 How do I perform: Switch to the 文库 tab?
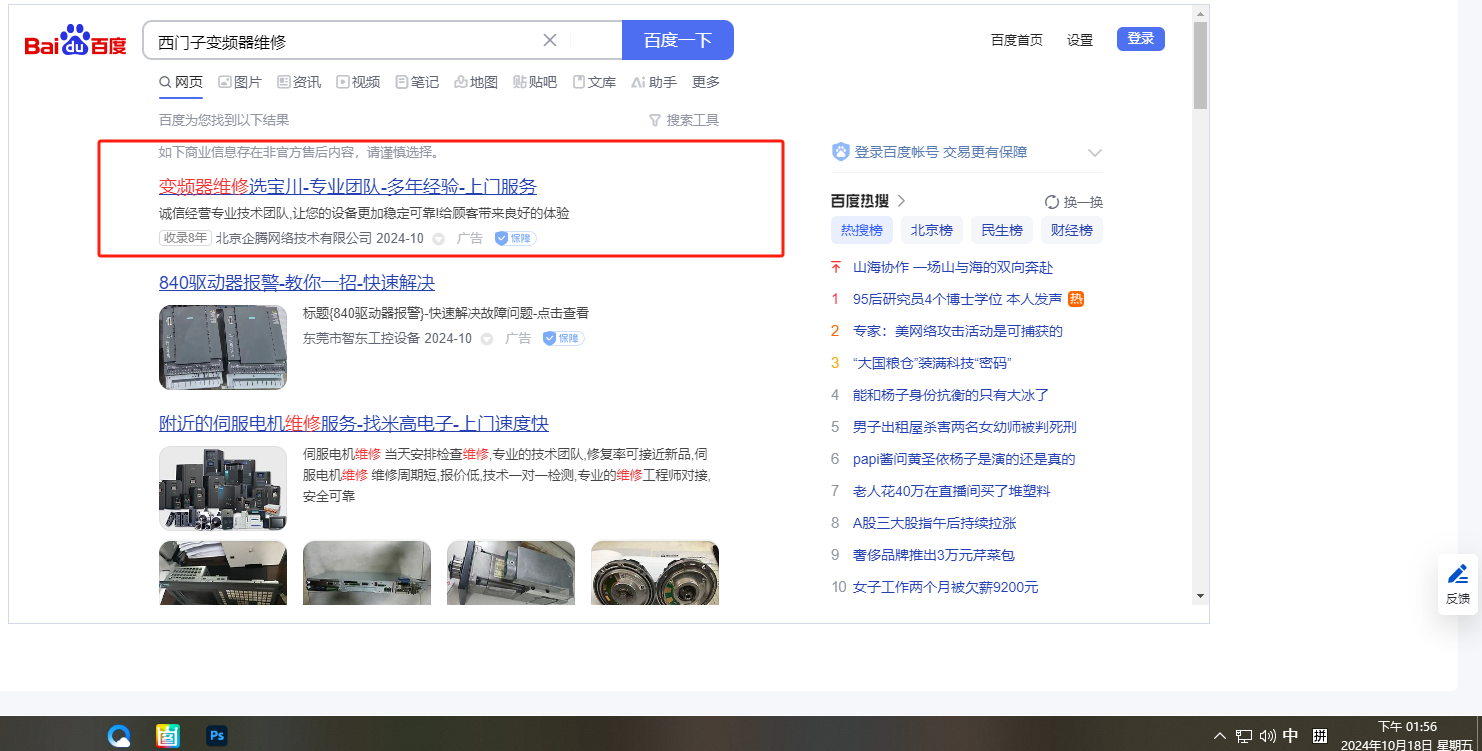tap(594, 82)
